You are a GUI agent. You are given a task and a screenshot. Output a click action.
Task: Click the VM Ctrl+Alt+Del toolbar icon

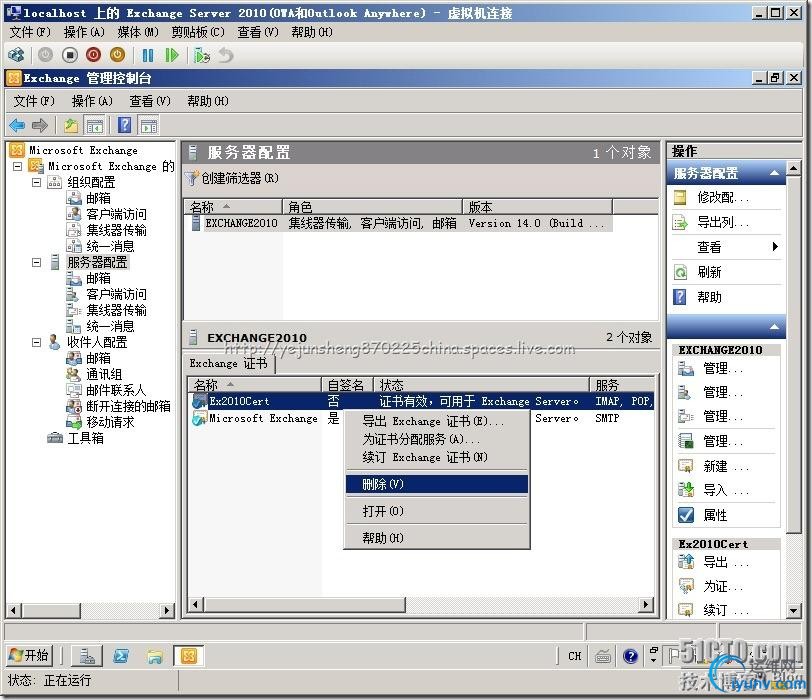coord(16,55)
